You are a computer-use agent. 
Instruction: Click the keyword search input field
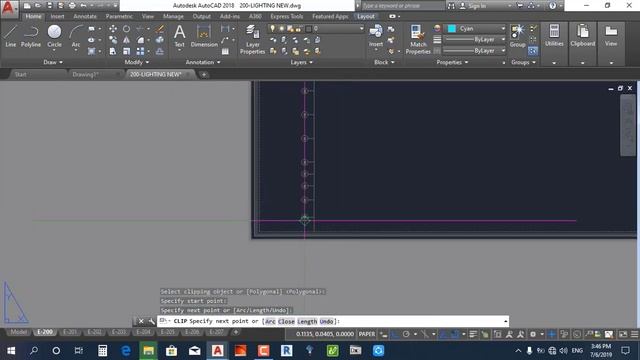(x=402, y=6)
